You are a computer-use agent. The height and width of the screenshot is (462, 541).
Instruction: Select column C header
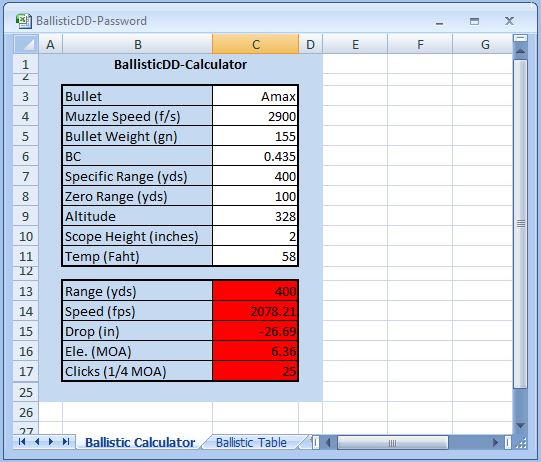point(255,44)
